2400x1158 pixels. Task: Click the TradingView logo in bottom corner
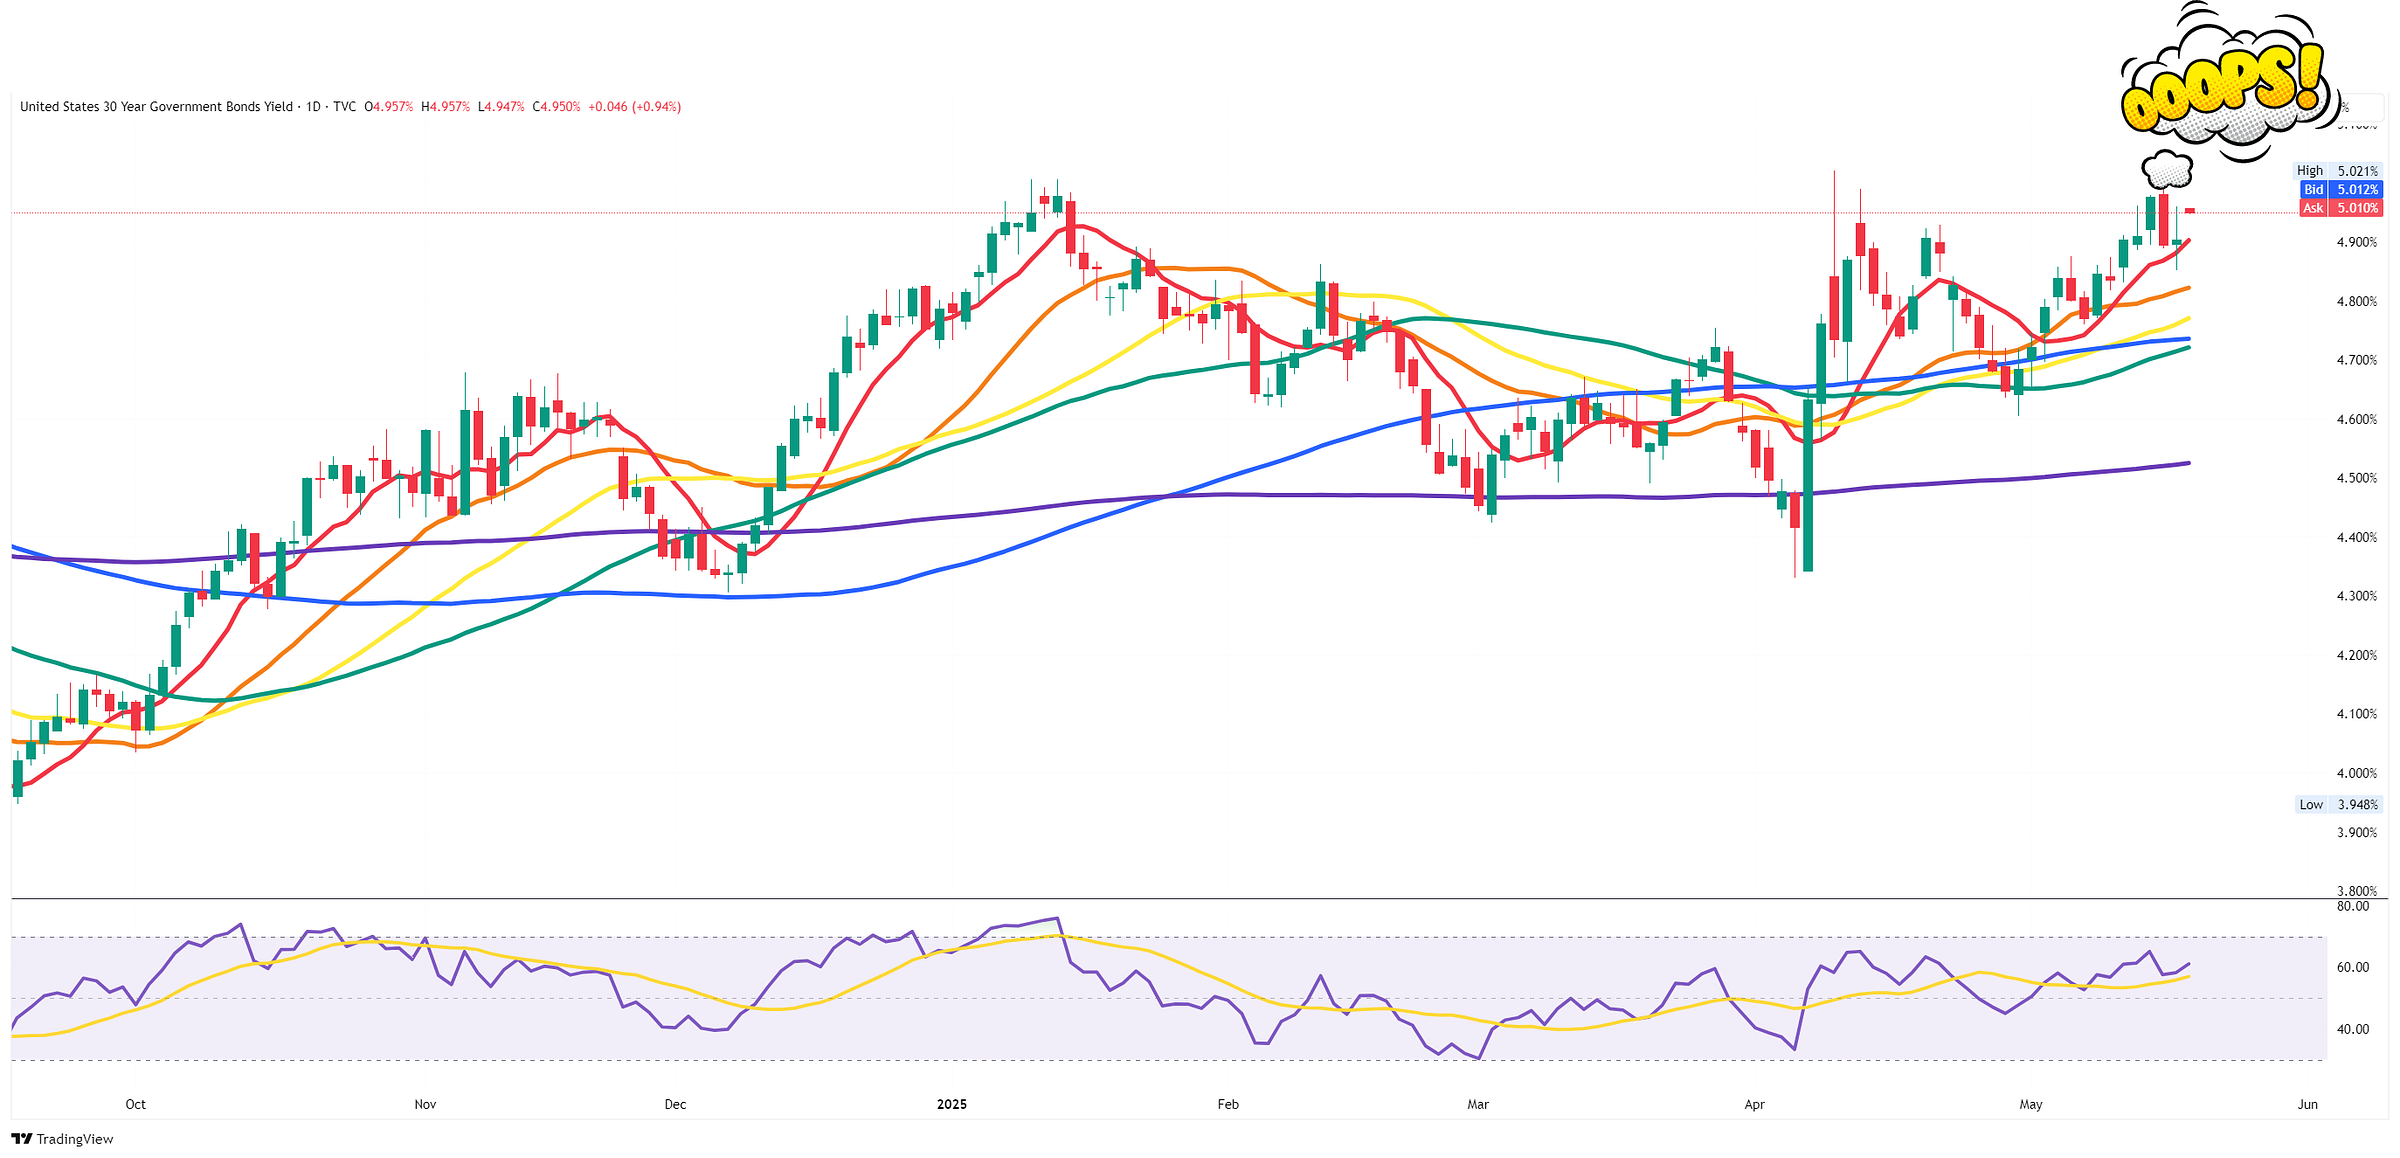[62, 1139]
